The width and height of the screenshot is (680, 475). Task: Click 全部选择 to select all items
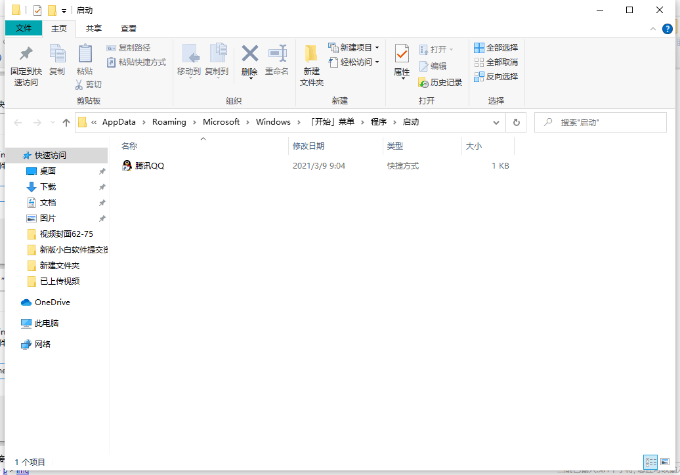[496, 47]
